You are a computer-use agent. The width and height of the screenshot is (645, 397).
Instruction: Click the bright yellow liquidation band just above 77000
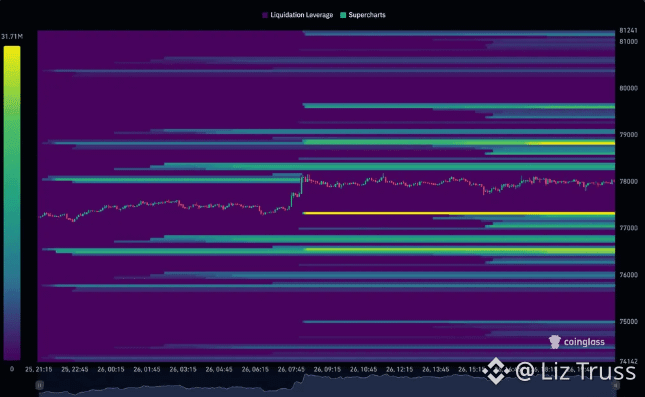click(459, 214)
